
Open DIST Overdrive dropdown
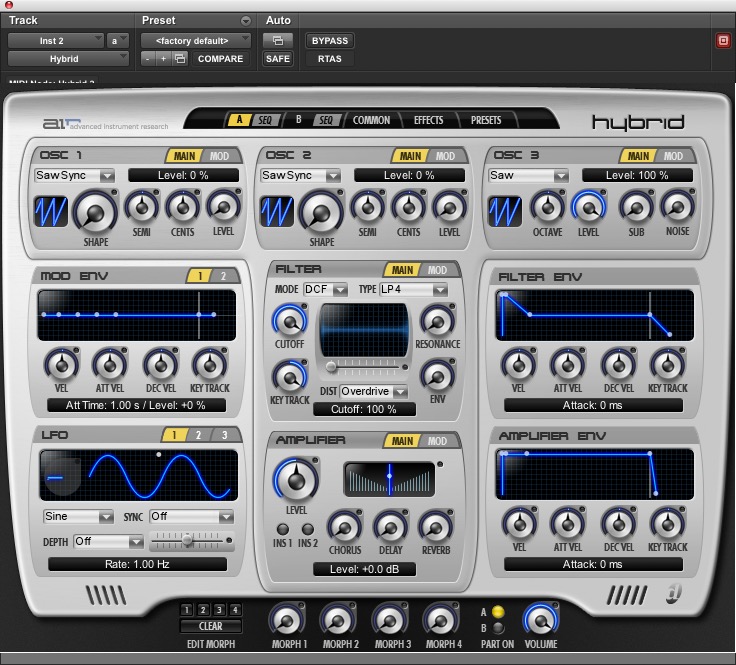click(x=374, y=391)
